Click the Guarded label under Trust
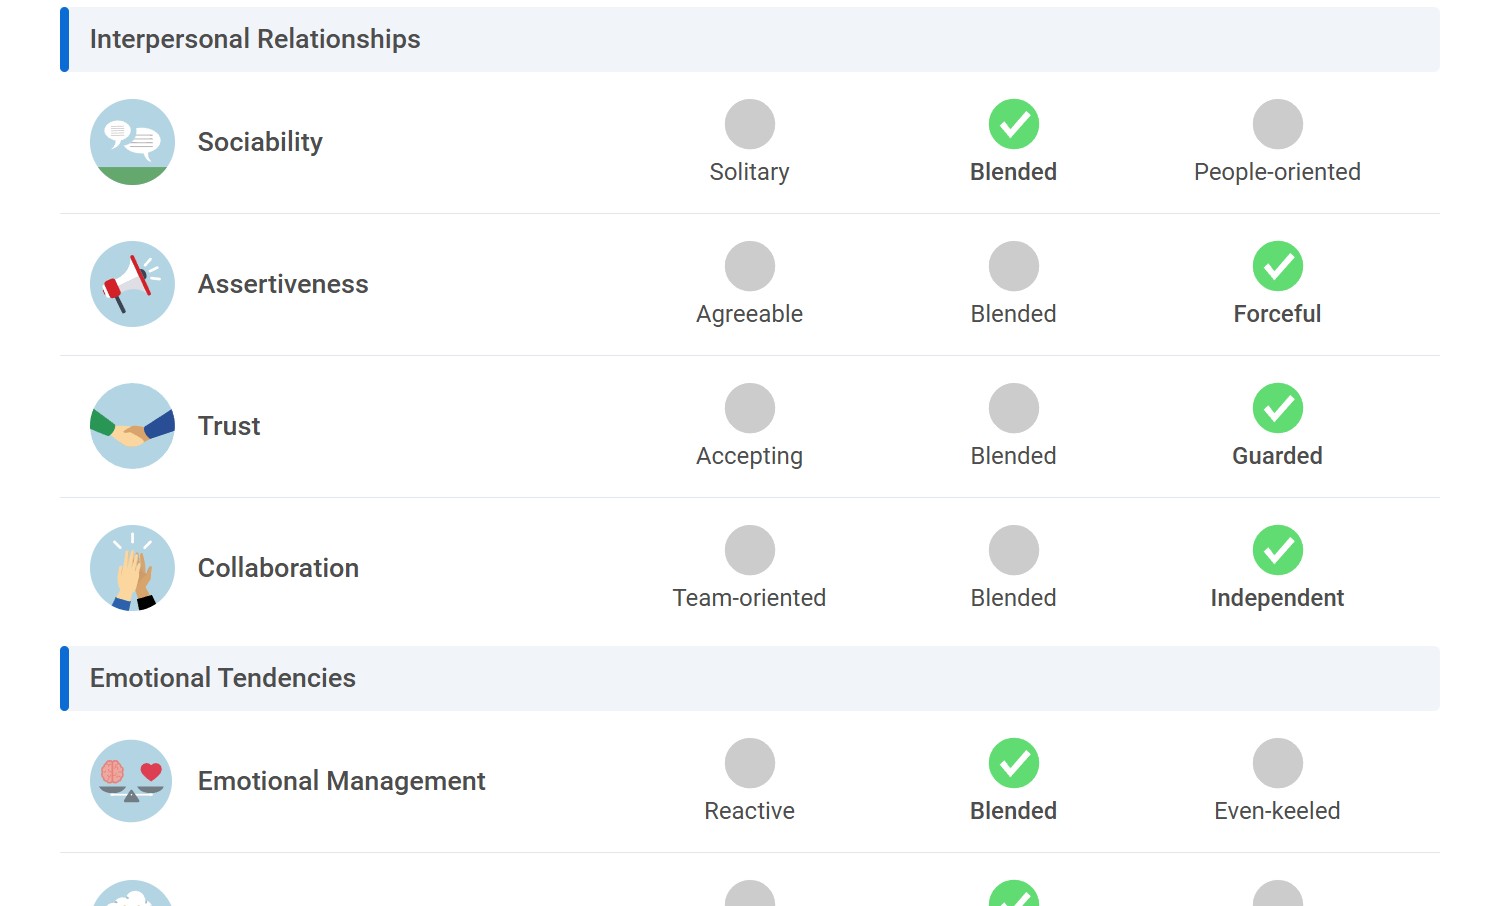 pyautogui.click(x=1277, y=456)
